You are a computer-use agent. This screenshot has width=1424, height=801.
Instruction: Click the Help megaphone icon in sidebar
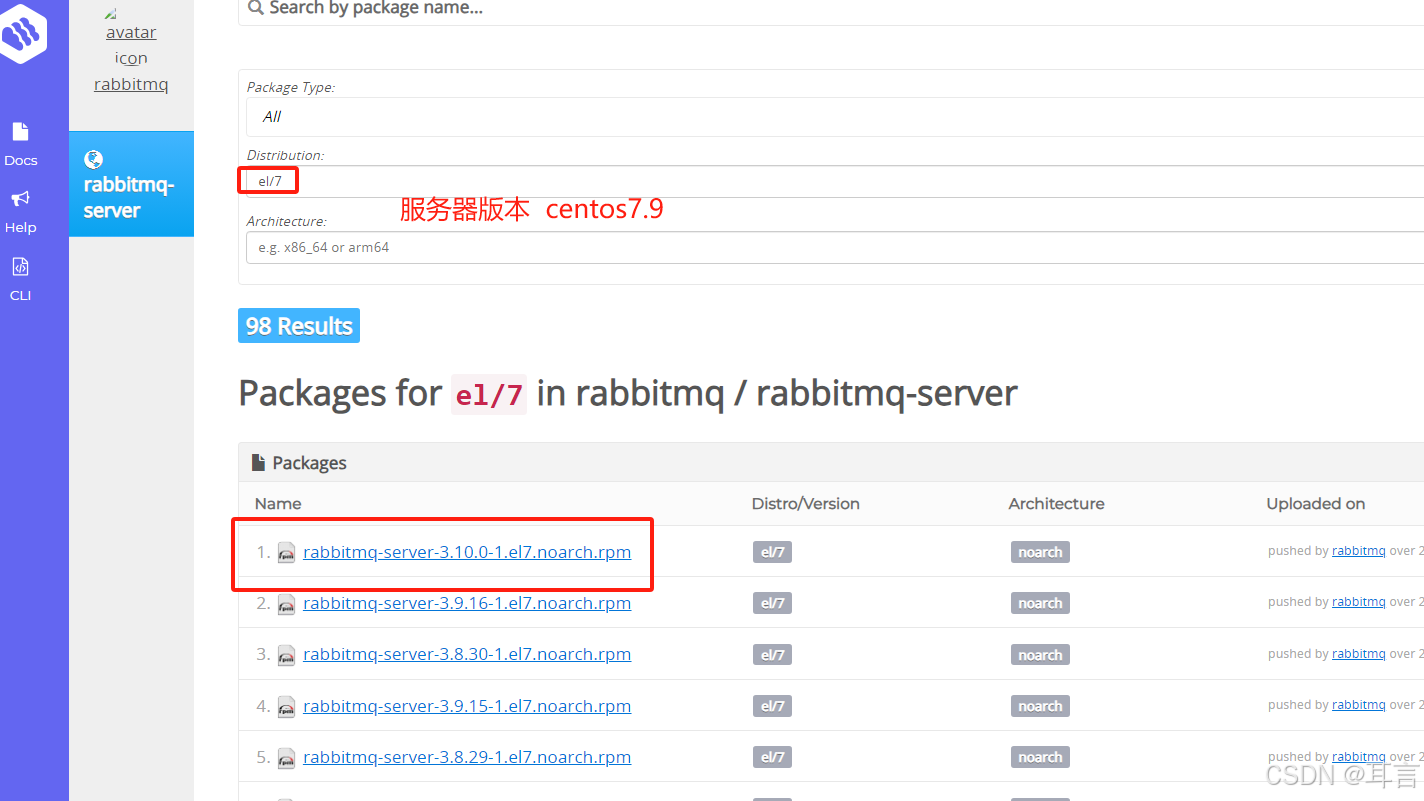(x=20, y=199)
